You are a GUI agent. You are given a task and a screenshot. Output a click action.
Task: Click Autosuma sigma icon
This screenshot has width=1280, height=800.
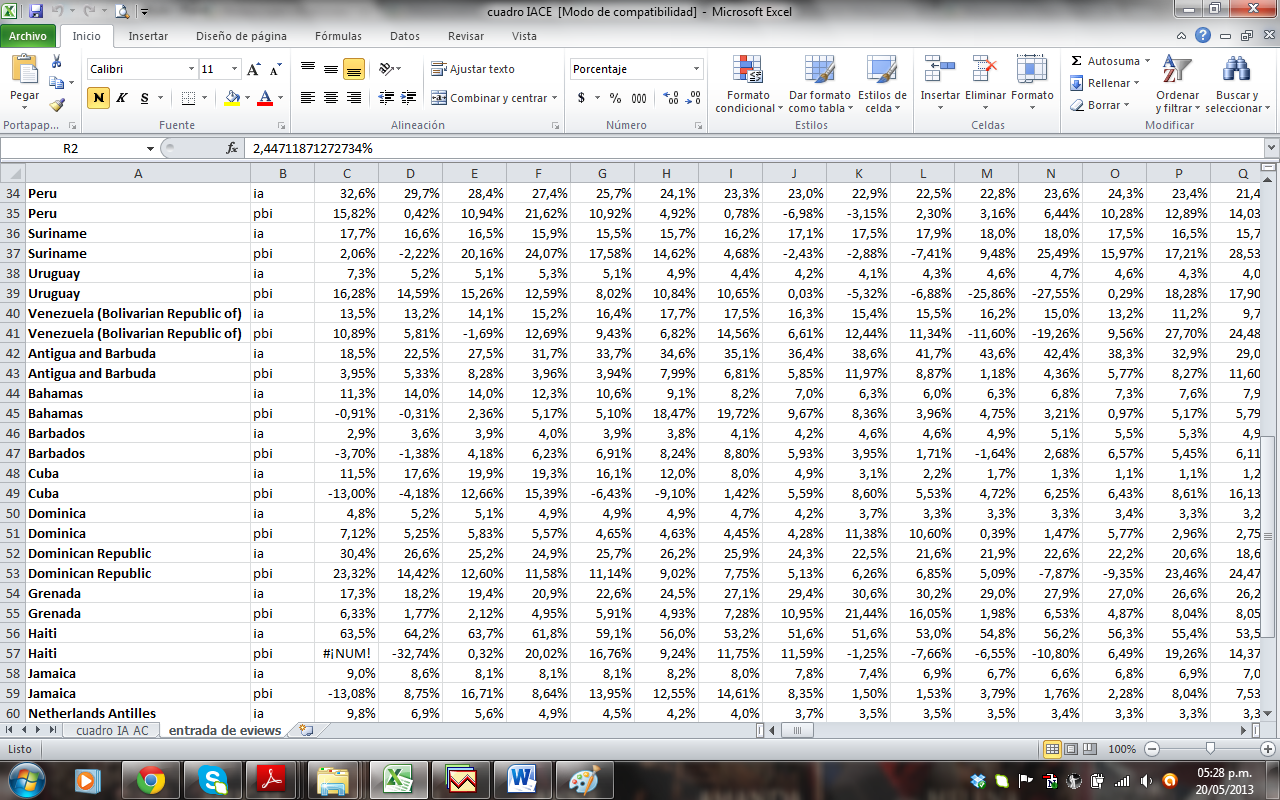[x=1076, y=61]
